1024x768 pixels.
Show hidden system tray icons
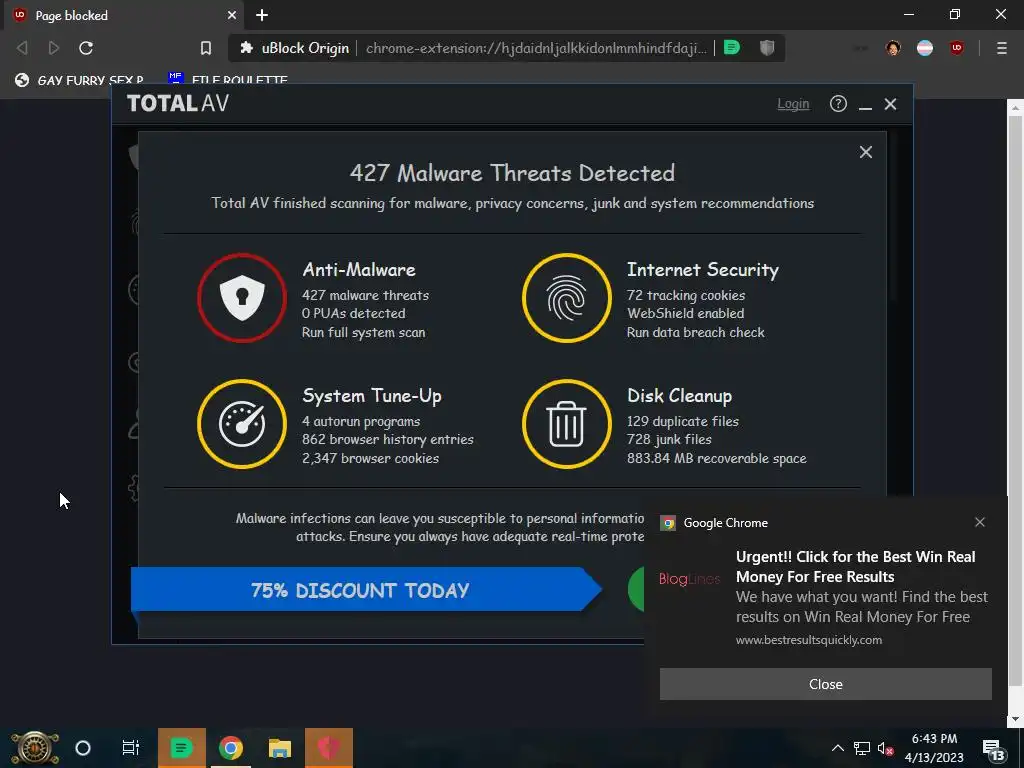coord(837,748)
